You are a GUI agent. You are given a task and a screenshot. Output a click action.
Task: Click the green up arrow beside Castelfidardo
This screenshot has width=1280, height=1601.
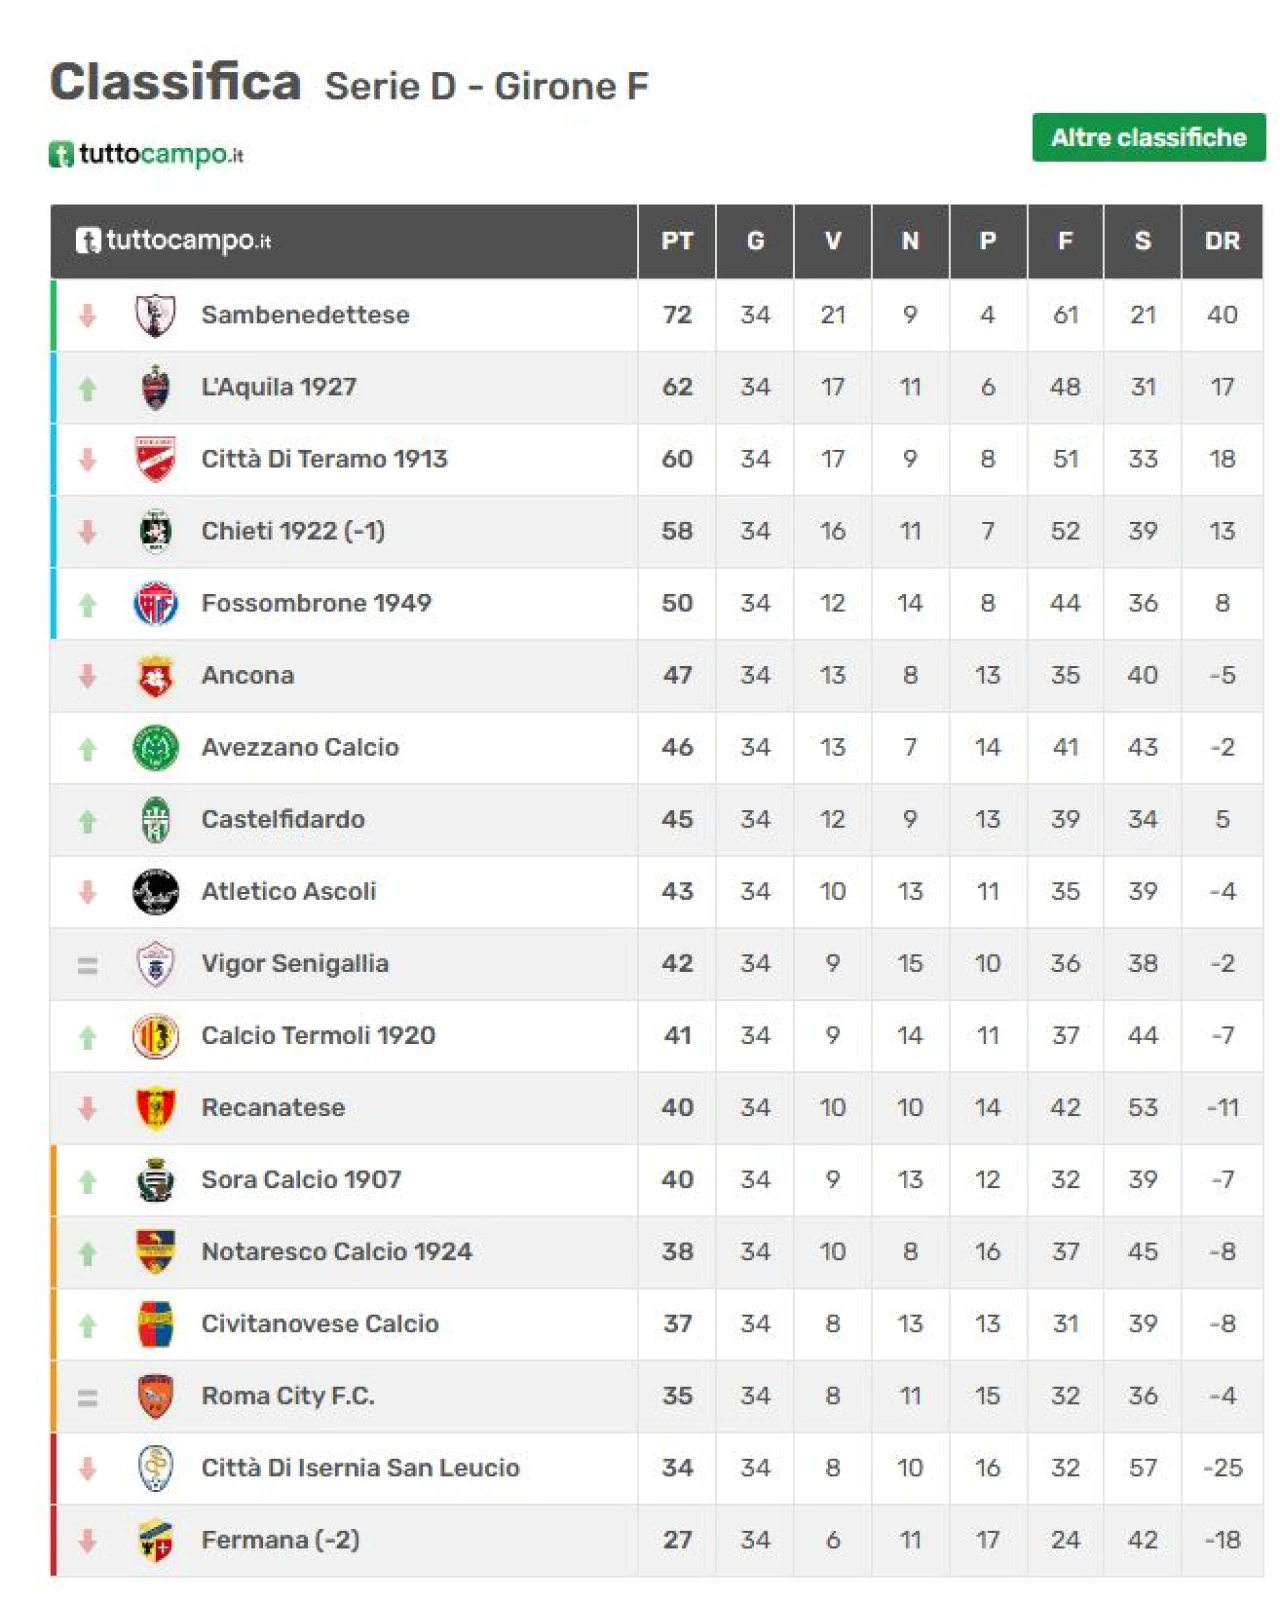88,821
